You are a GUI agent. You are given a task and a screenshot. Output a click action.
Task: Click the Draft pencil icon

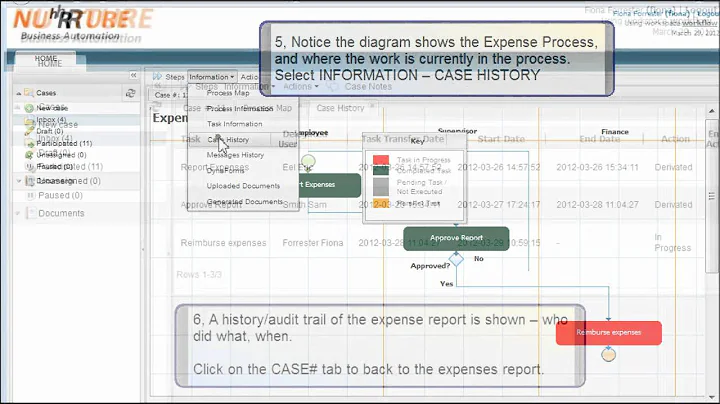(29, 131)
